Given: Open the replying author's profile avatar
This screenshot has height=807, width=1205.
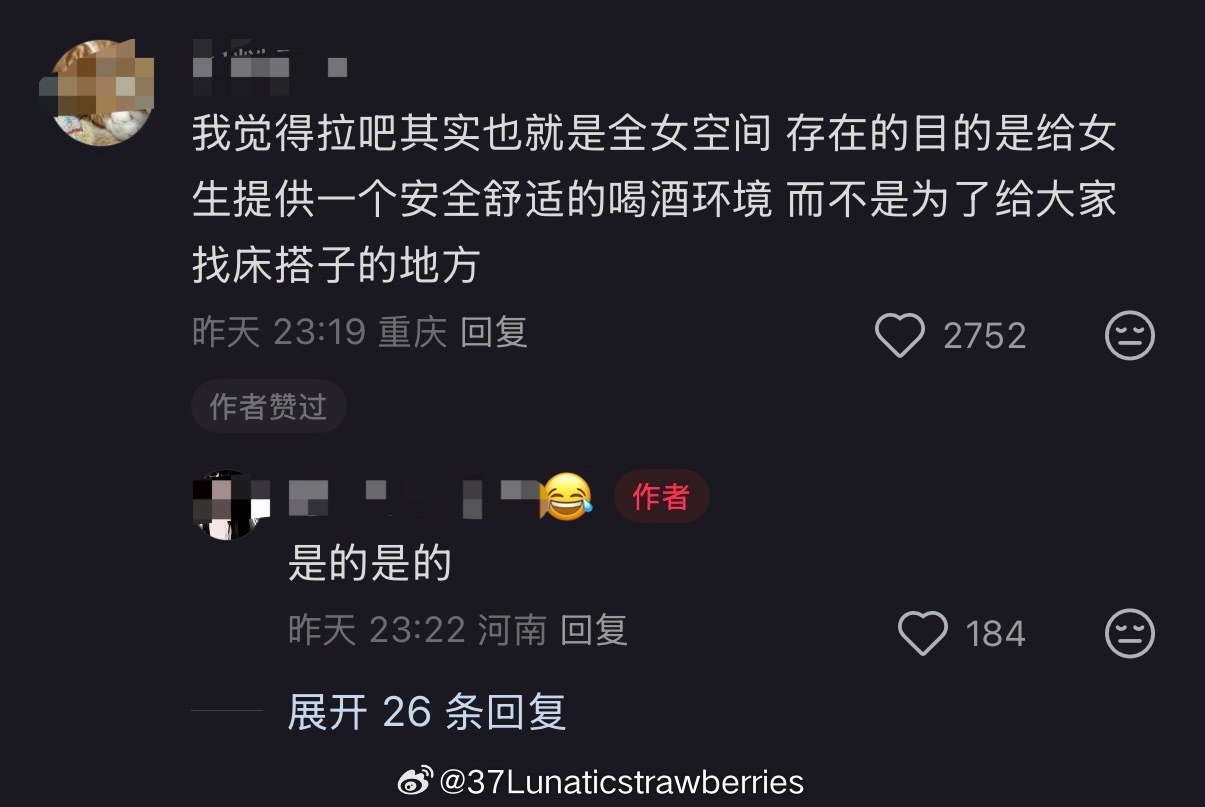Looking at the screenshot, I should click(x=229, y=505).
